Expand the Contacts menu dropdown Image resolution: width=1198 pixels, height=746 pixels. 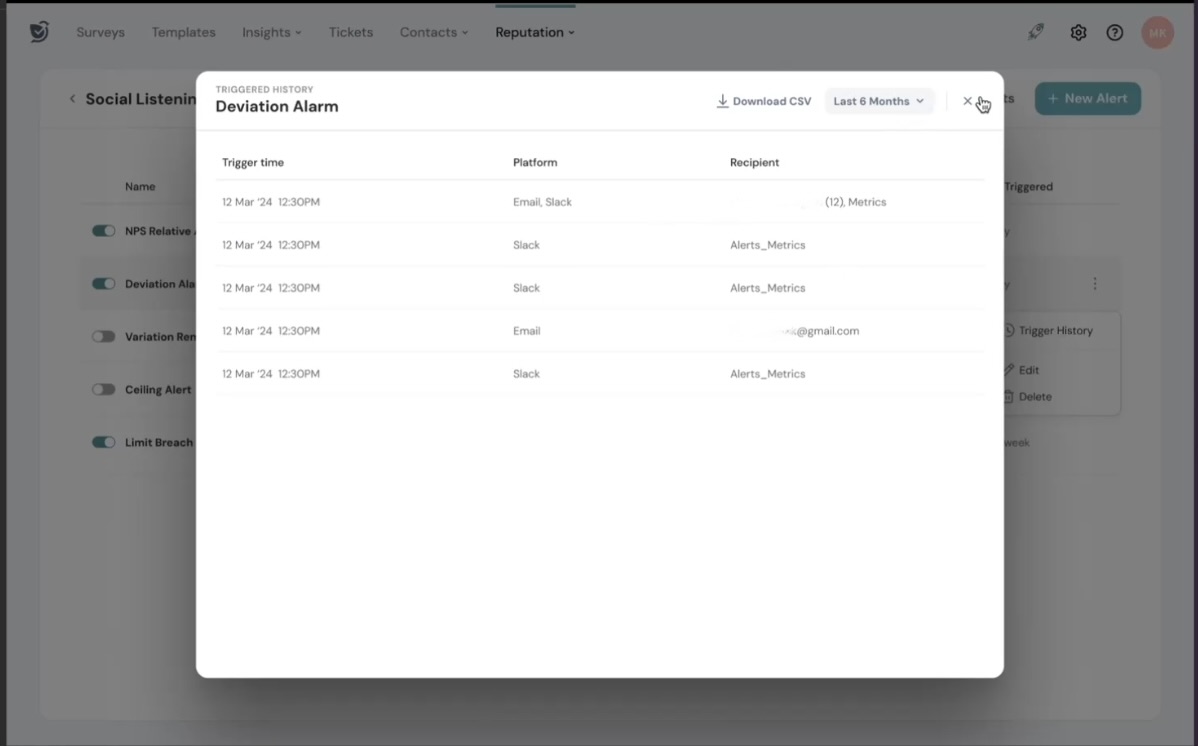[433, 32]
